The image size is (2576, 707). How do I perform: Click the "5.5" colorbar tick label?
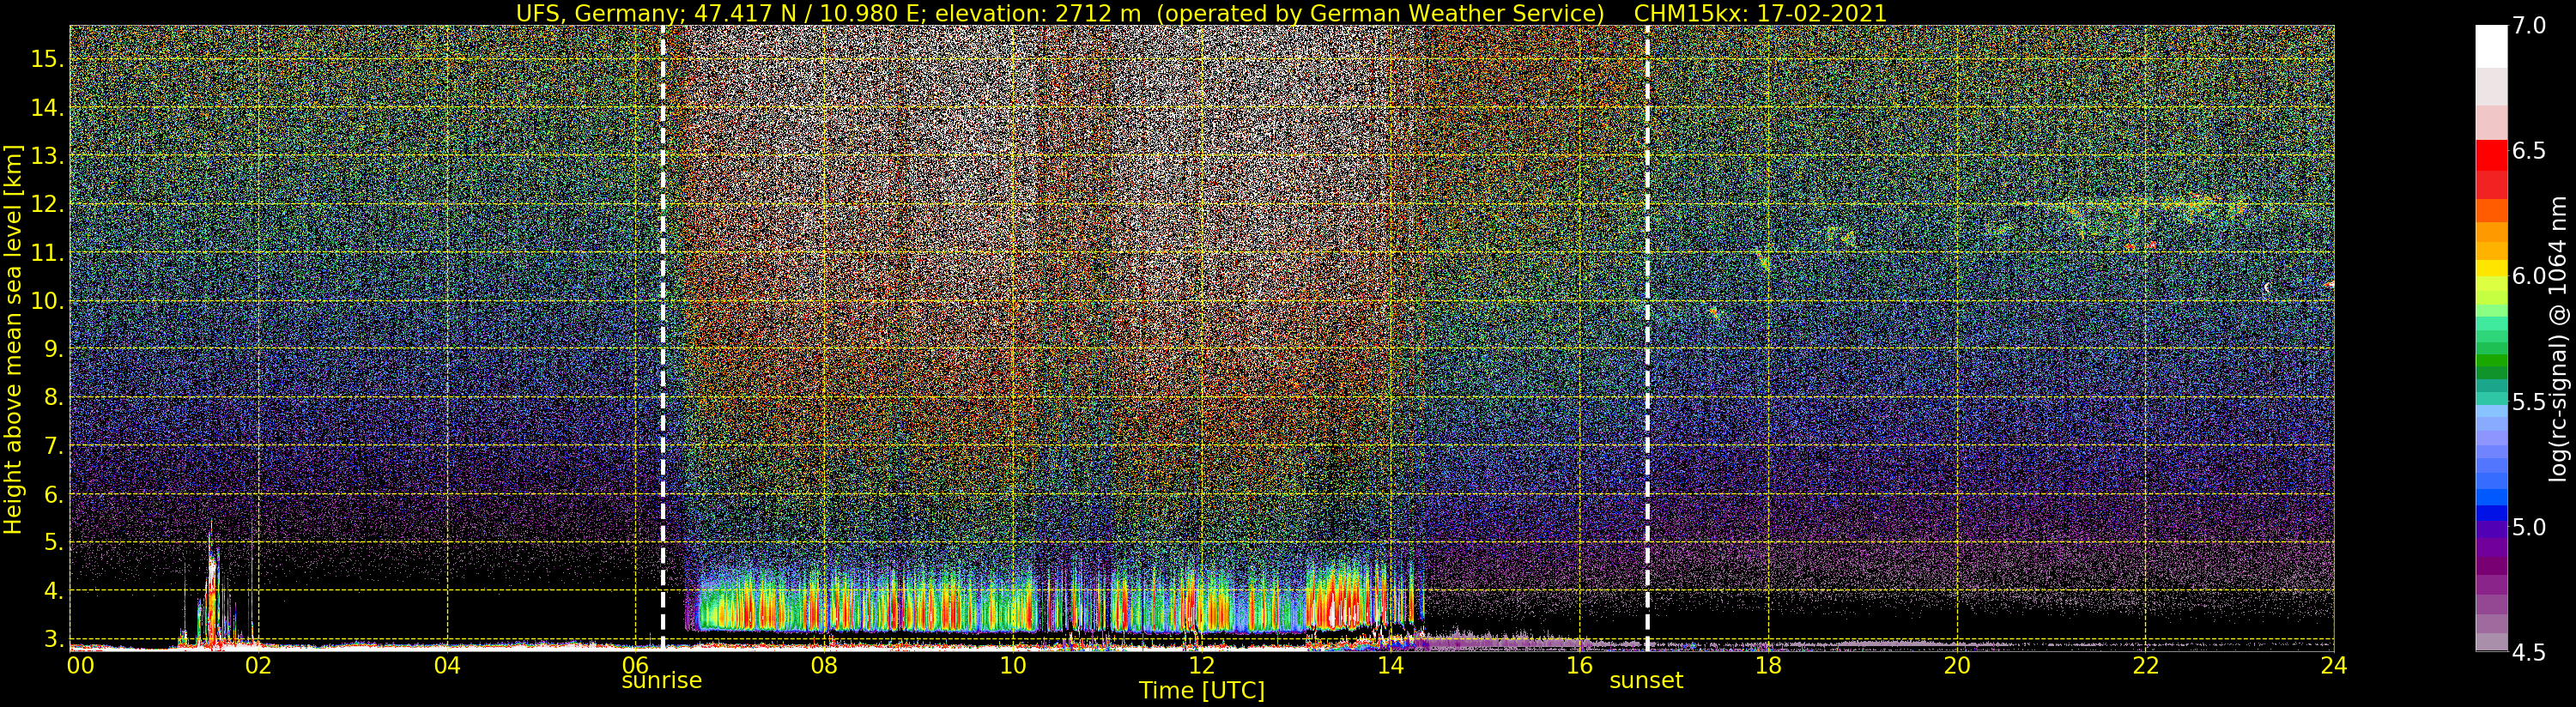[2529, 402]
